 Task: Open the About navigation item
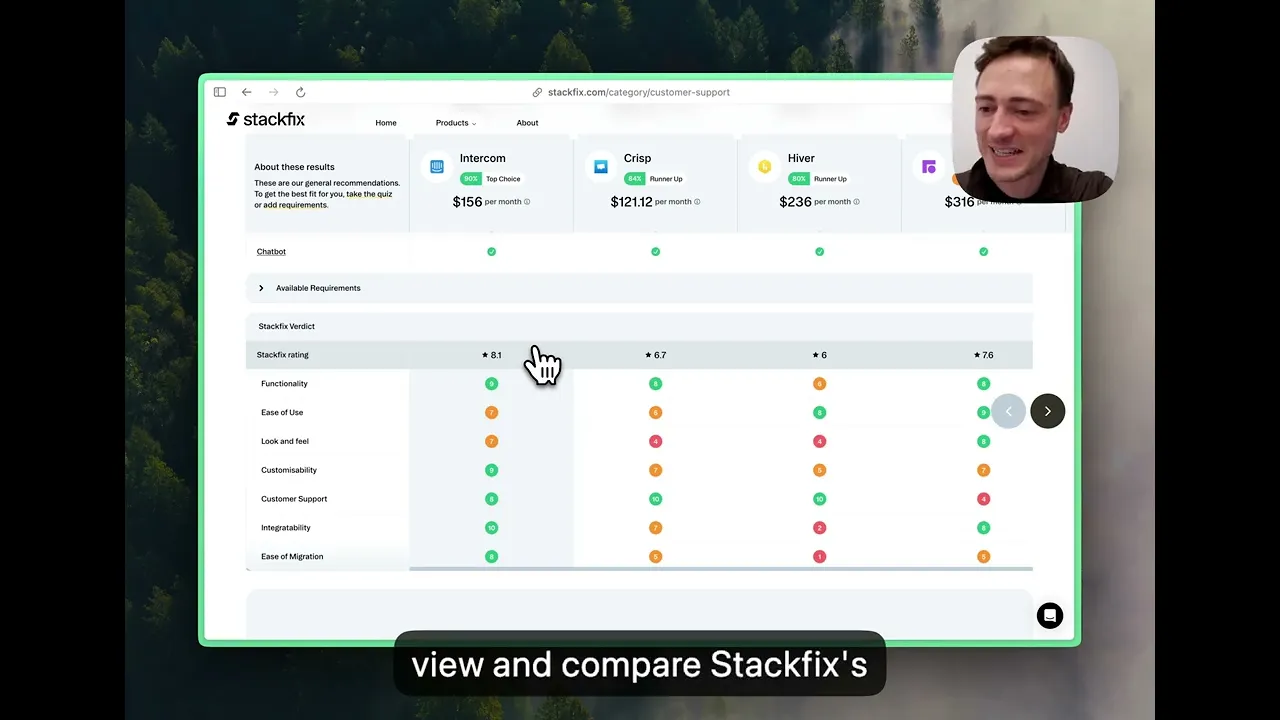point(527,123)
